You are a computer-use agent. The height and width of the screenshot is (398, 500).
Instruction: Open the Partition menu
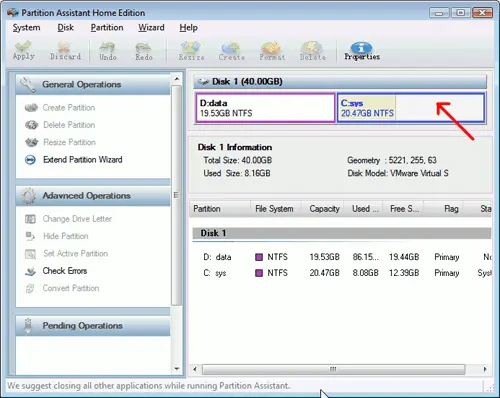pyautogui.click(x=107, y=28)
